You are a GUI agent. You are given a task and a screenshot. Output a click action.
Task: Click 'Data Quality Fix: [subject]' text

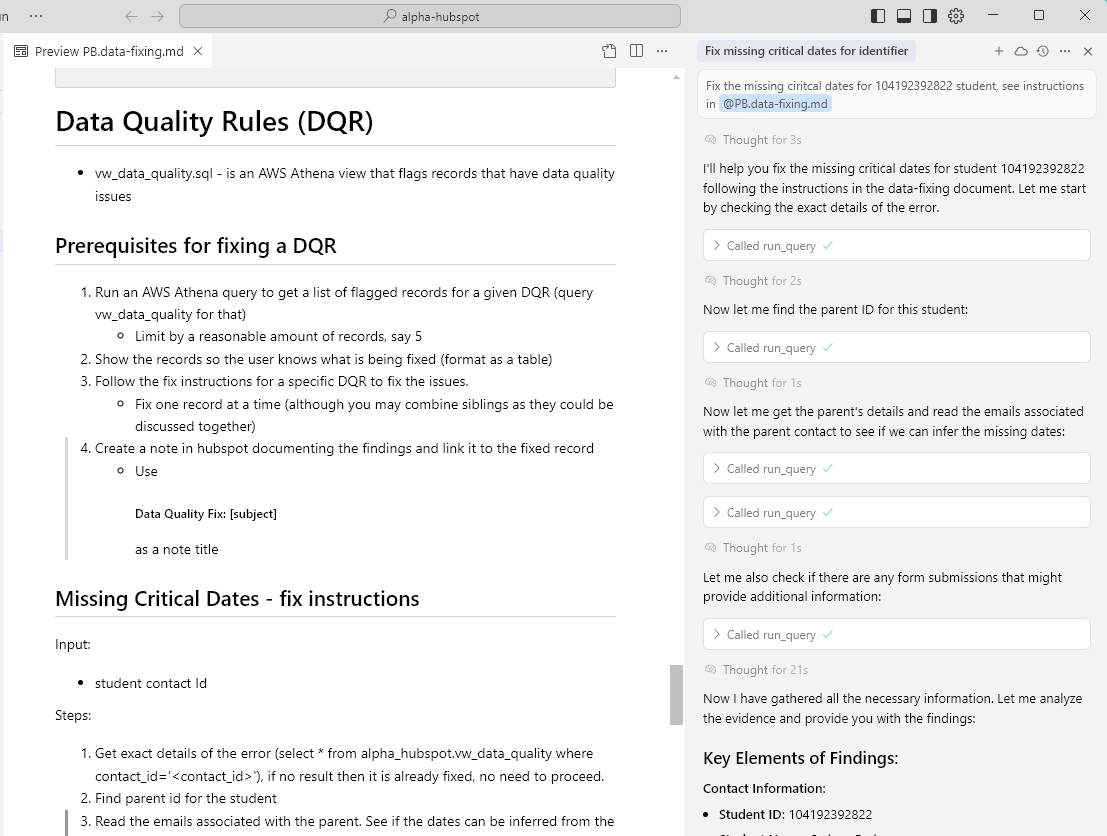coord(206,514)
